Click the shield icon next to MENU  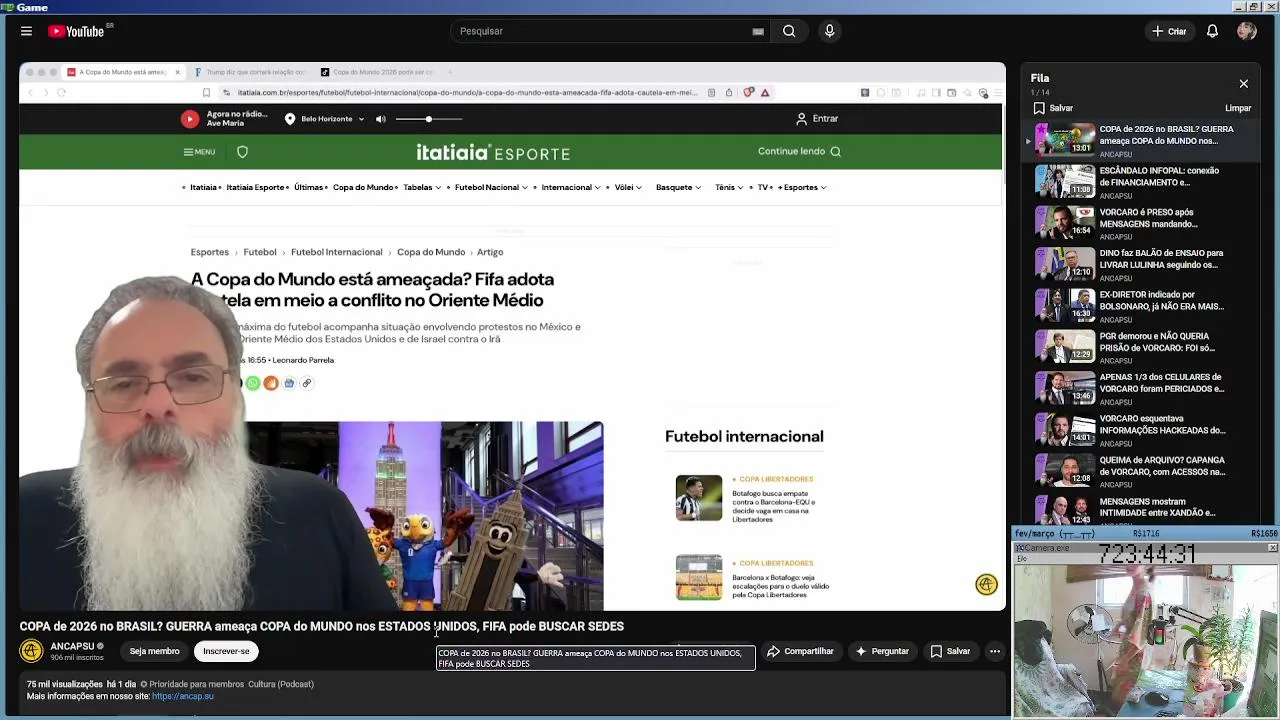(x=242, y=152)
